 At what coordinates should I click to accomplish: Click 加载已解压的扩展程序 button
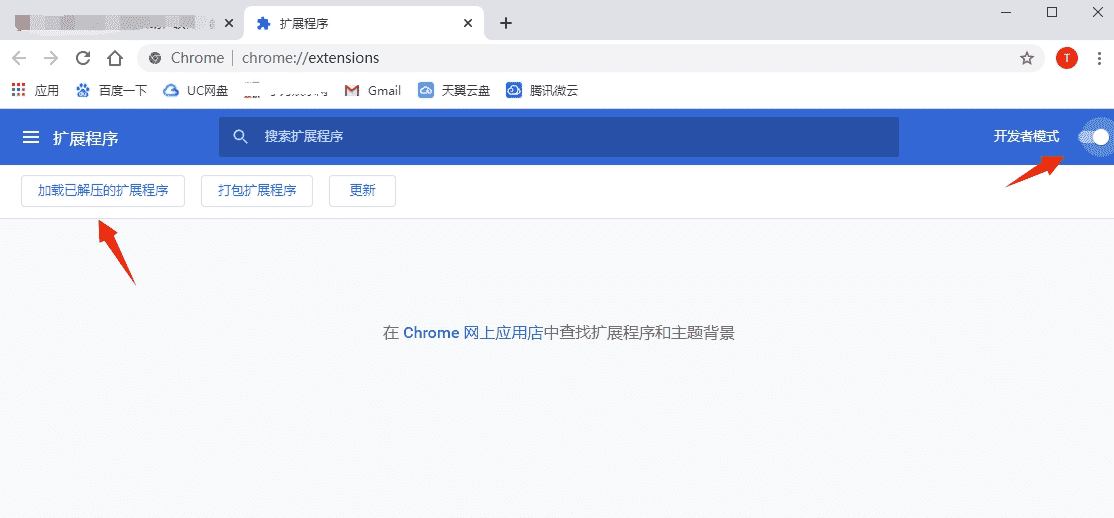pyautogui.click(x=103, y=191)
